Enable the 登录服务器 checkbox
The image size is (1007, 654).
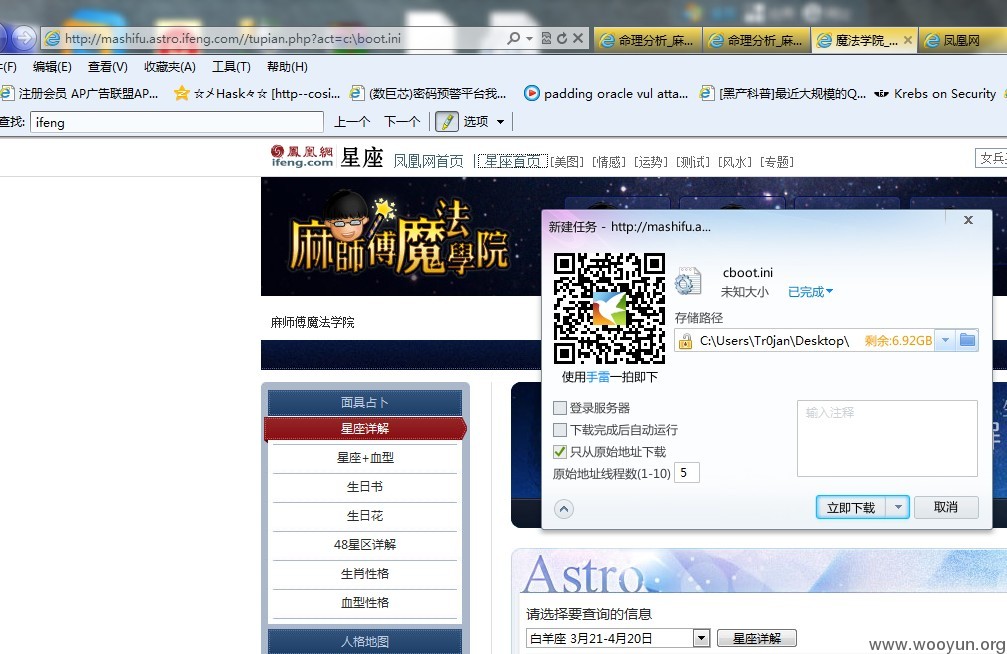point(560,408)
